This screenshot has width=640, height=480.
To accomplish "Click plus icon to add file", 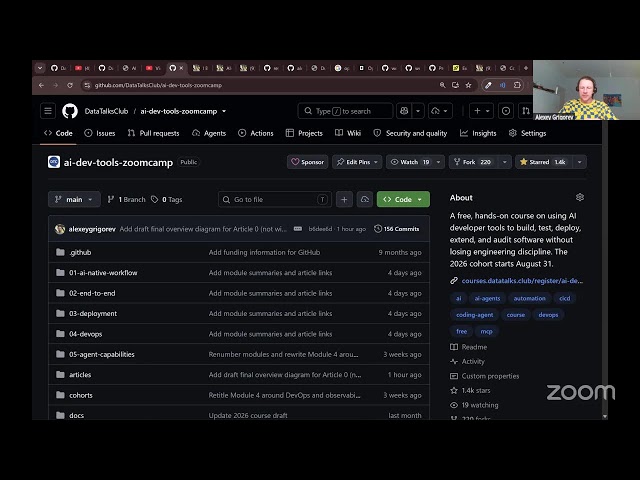I will click(x=344, y=200).
